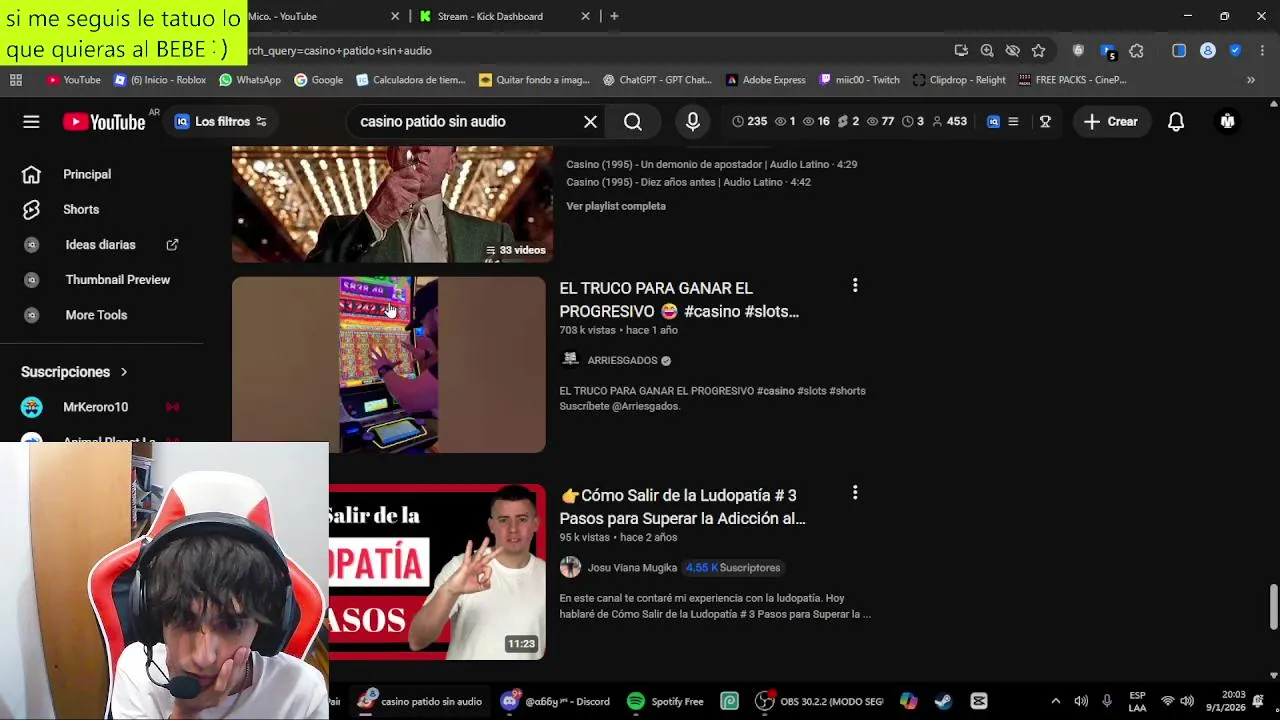Viewport: 1280px width, 720px height.
Task: Open the Casino 1995 playlist thumbnail
Action: click(x=392, y=204)
